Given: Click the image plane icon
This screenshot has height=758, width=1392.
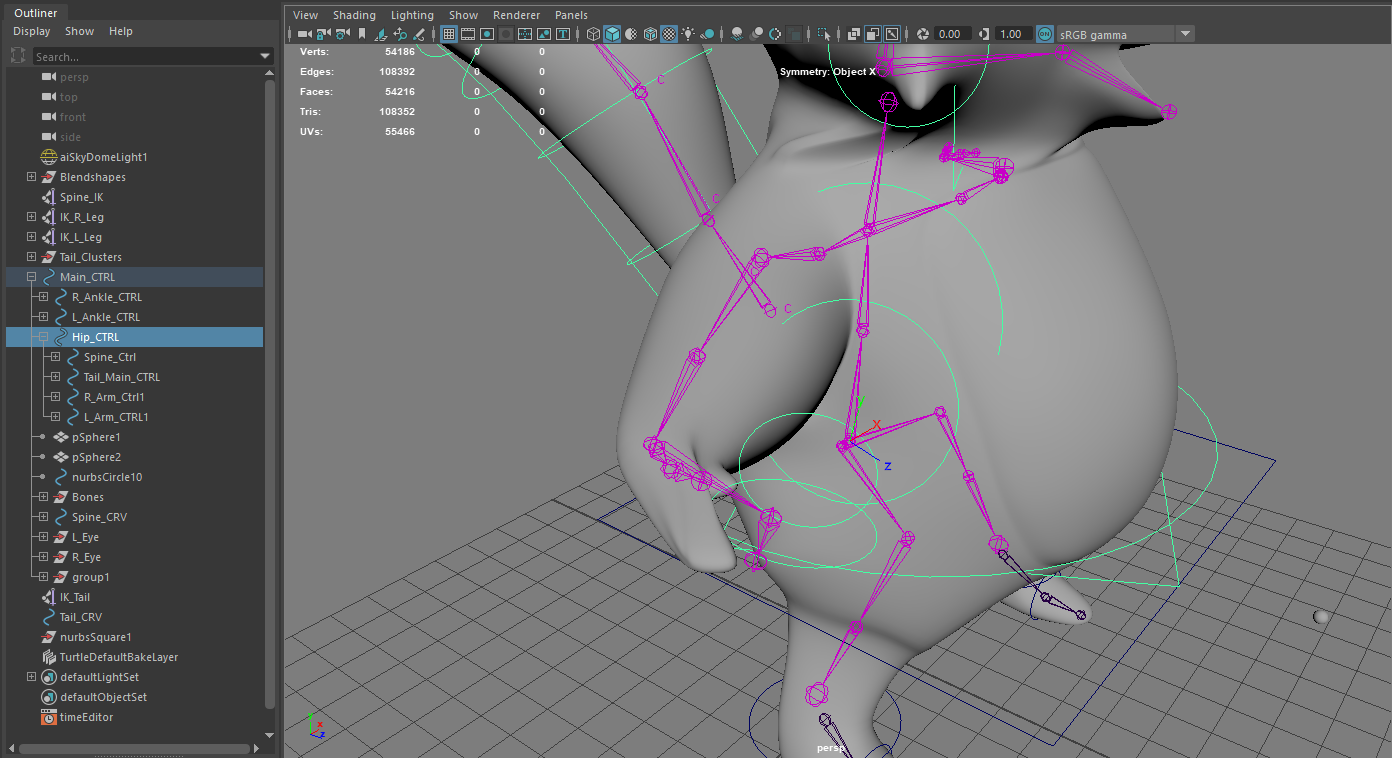Looking at the screenshot, I should tap(380, 33).
